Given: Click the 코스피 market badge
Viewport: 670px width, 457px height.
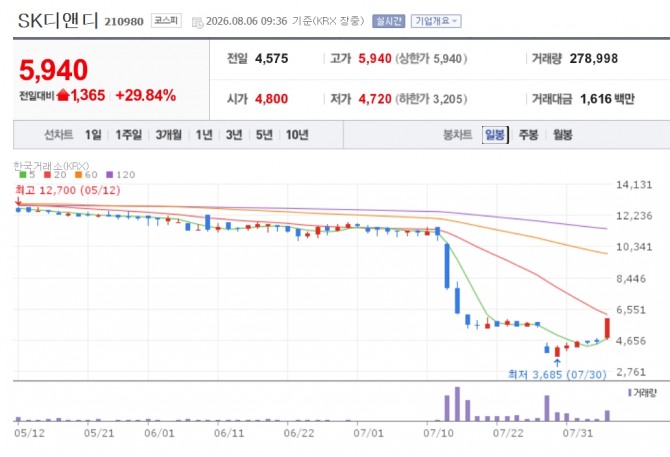Looking at the screenshot, I should 166,21.
